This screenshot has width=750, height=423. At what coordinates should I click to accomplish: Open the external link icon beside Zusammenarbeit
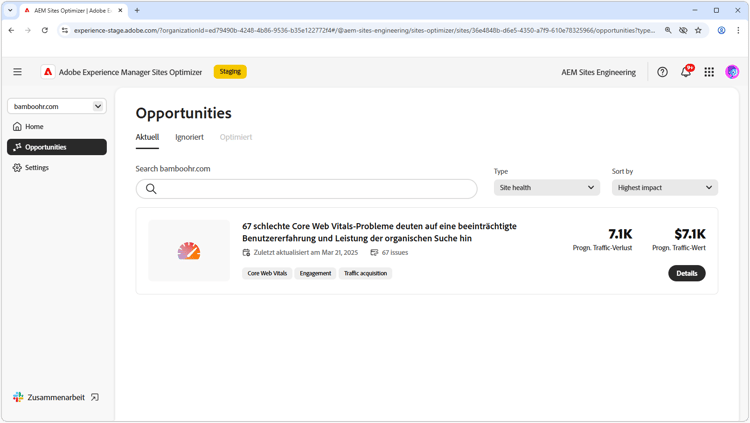(x=95, y=397)
